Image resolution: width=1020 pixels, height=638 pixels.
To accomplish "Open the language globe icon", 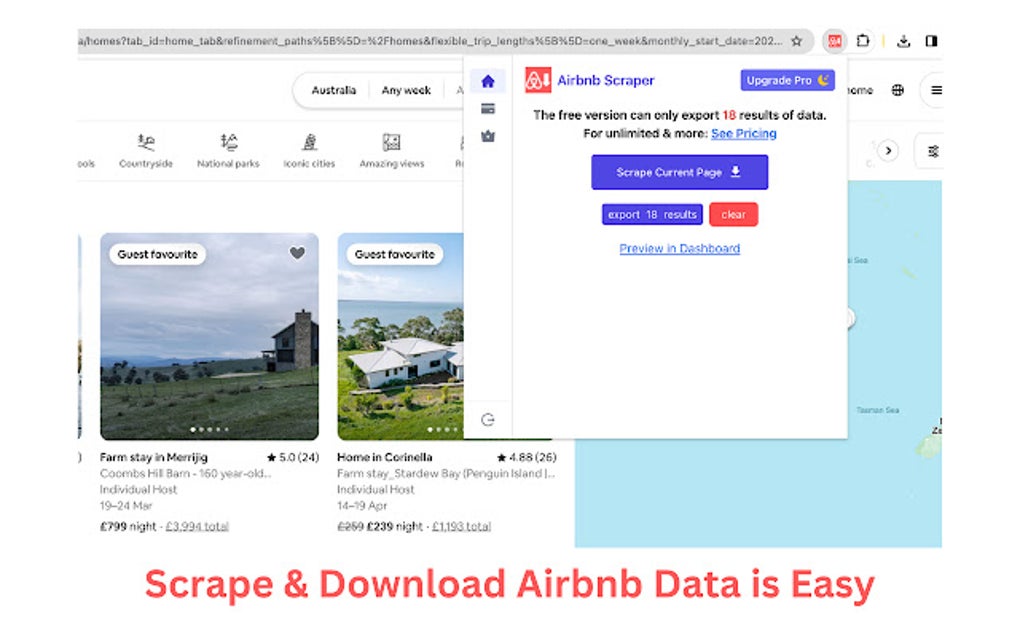I will (x=898, y=90).
